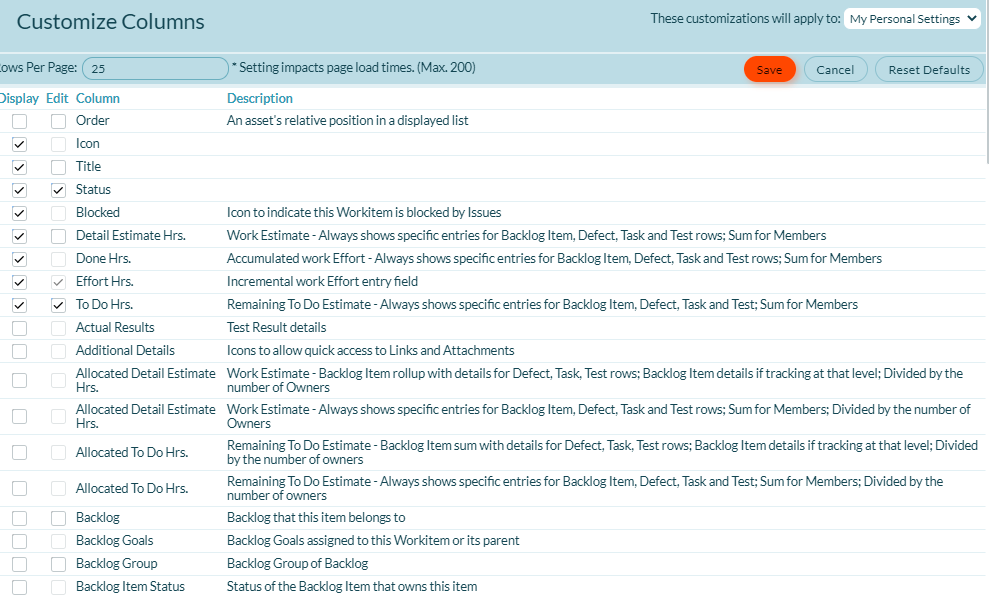Select the Backlog Goals column name
The height and width of the screenshot is (597, 989).
coord(114,540)
